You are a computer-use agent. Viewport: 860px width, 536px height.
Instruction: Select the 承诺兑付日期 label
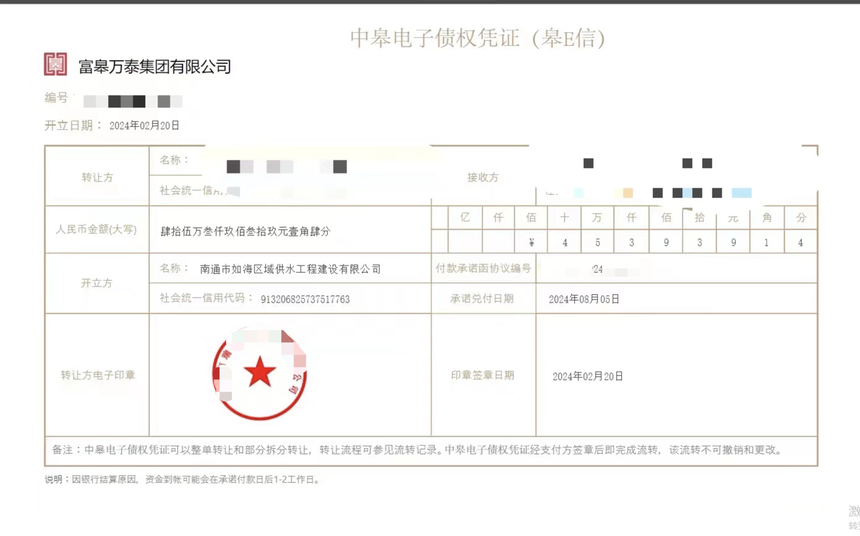tap(482, 298)
